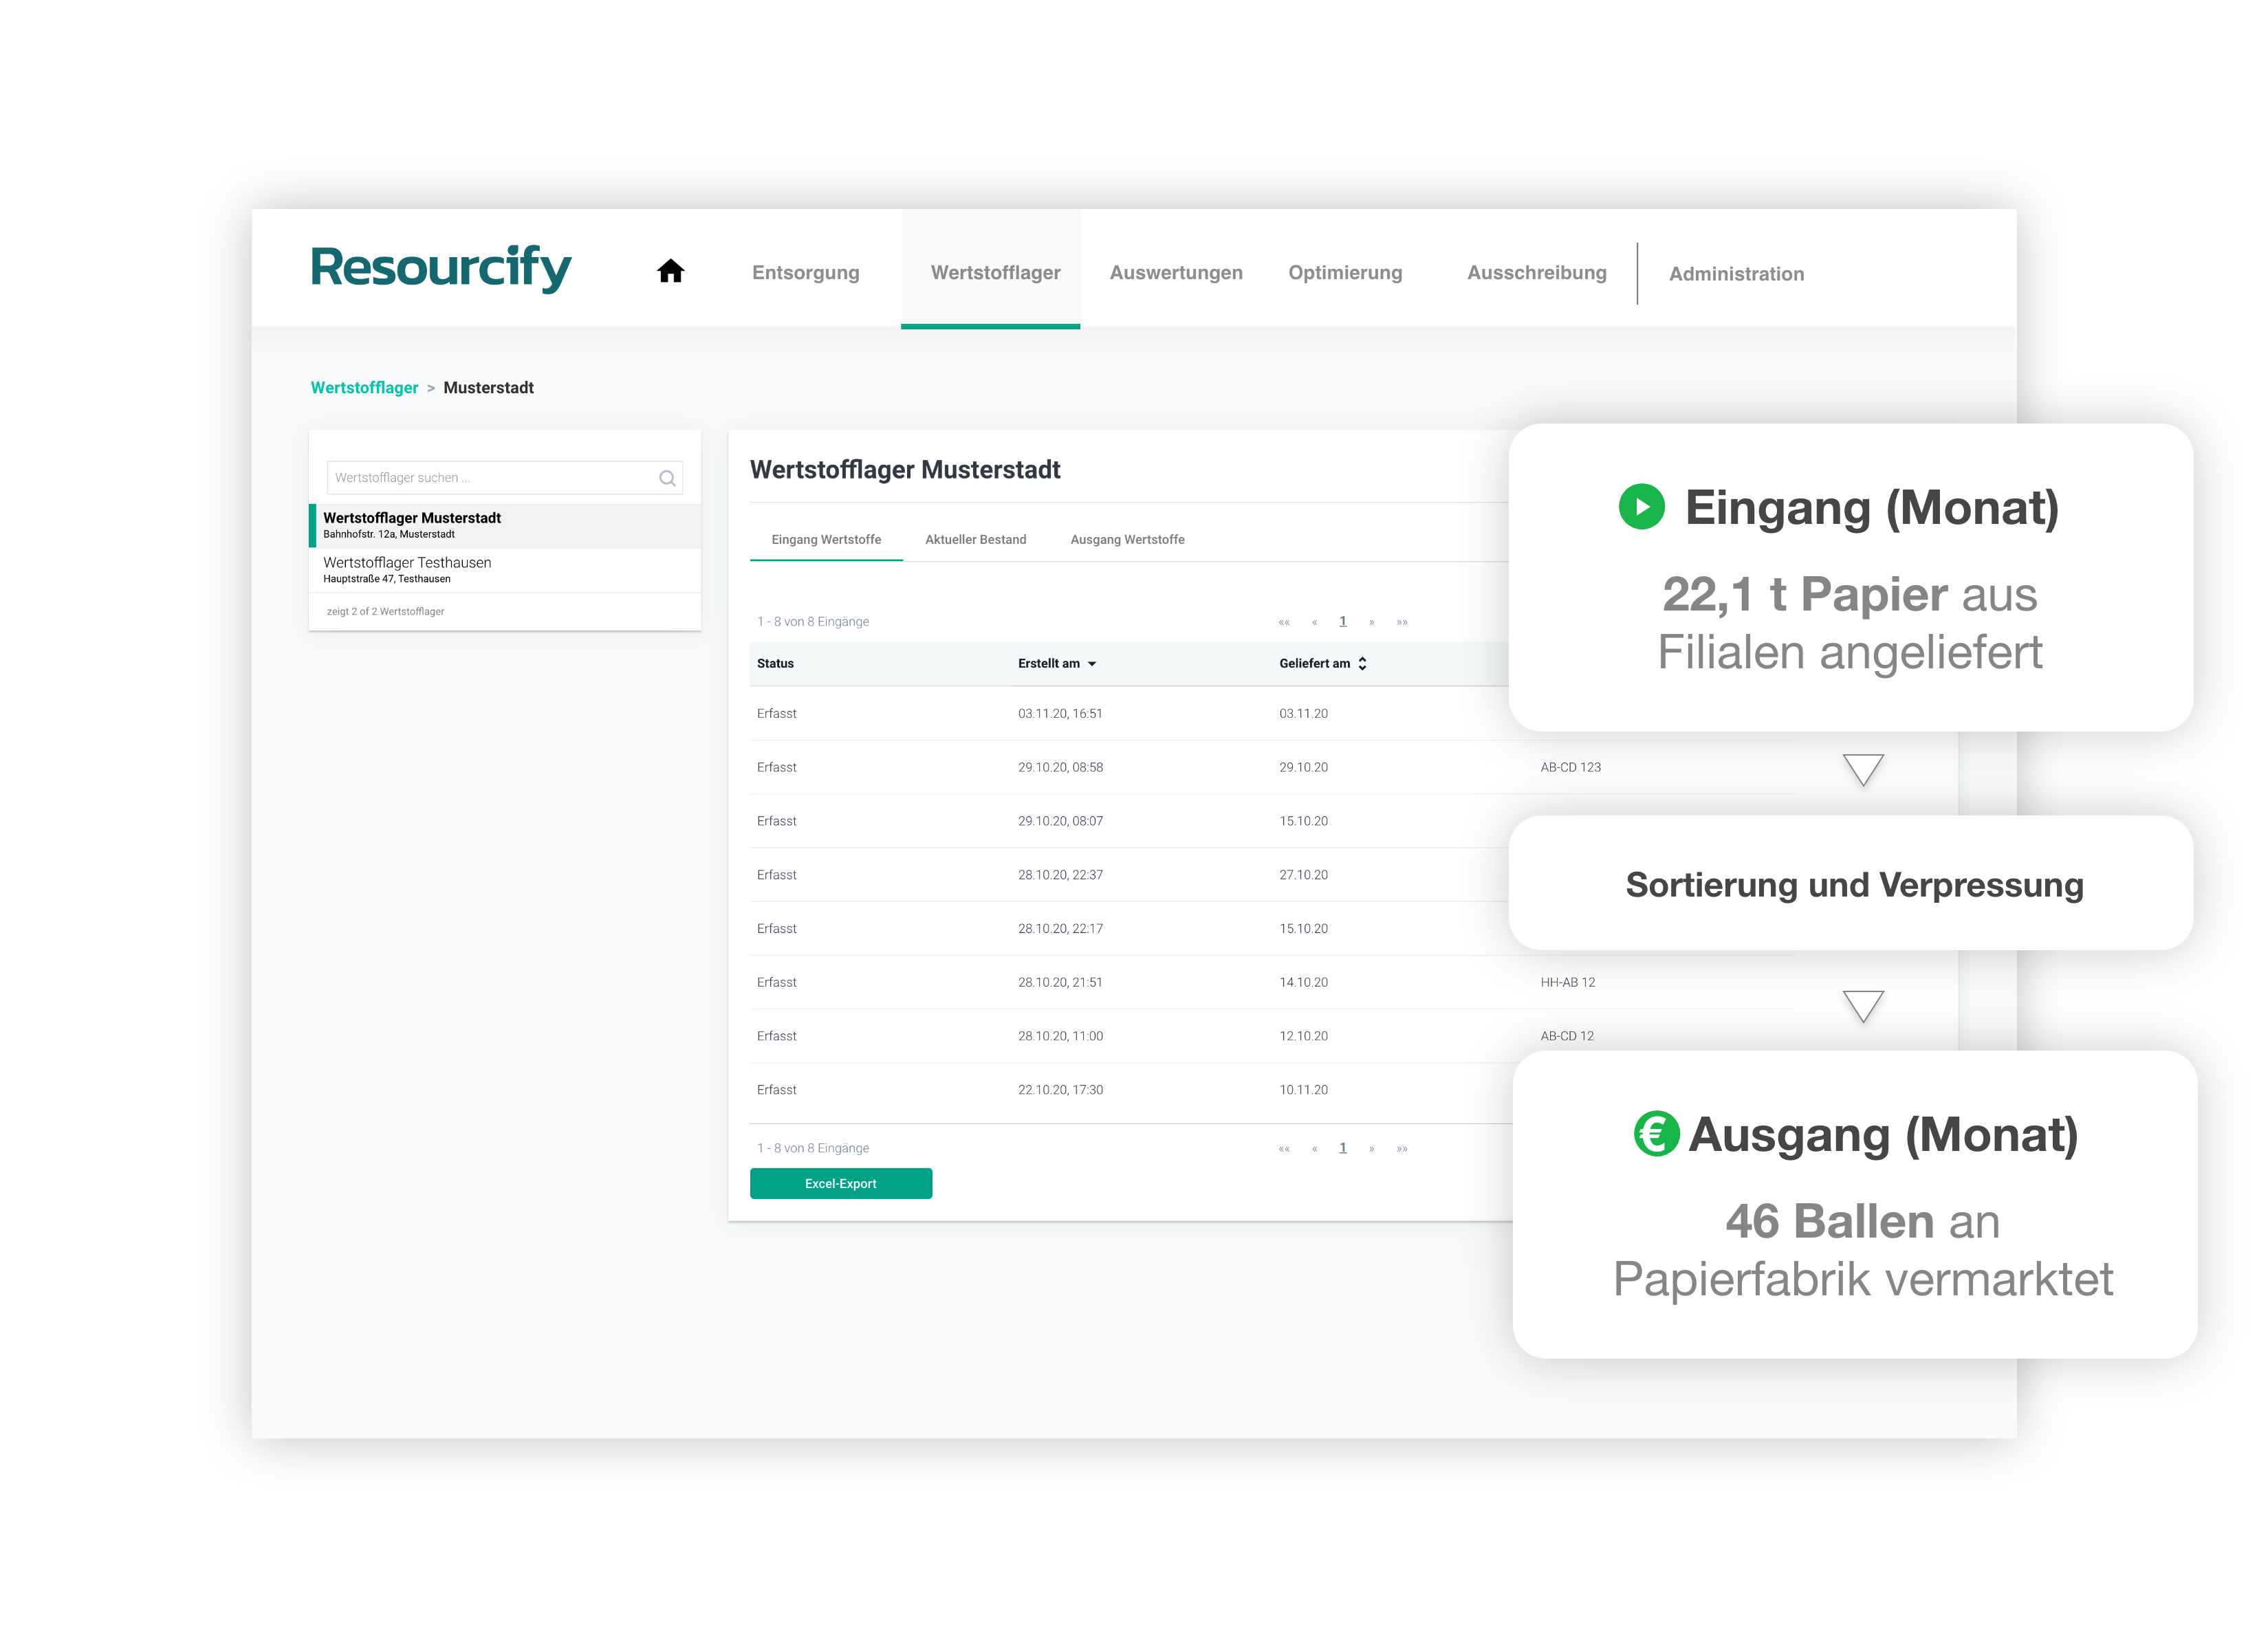Click the Excel-Export button
This screenshot has height=1646, width=2268.
point(841,1183)
